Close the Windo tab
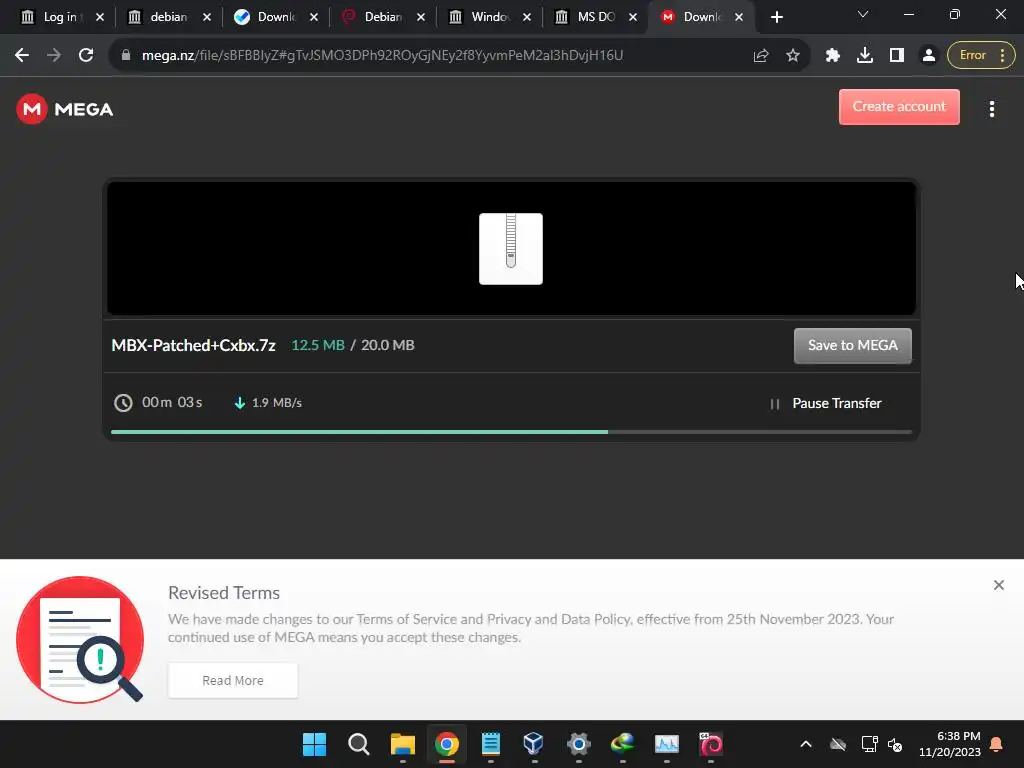The image size is (1024, 768). pyautogui.click(x=527, y=18)
